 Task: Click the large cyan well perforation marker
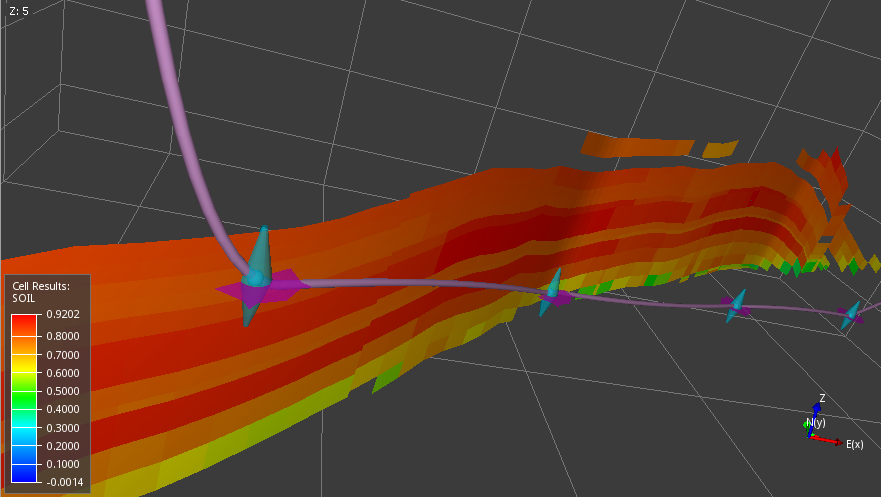pos(257,275)
